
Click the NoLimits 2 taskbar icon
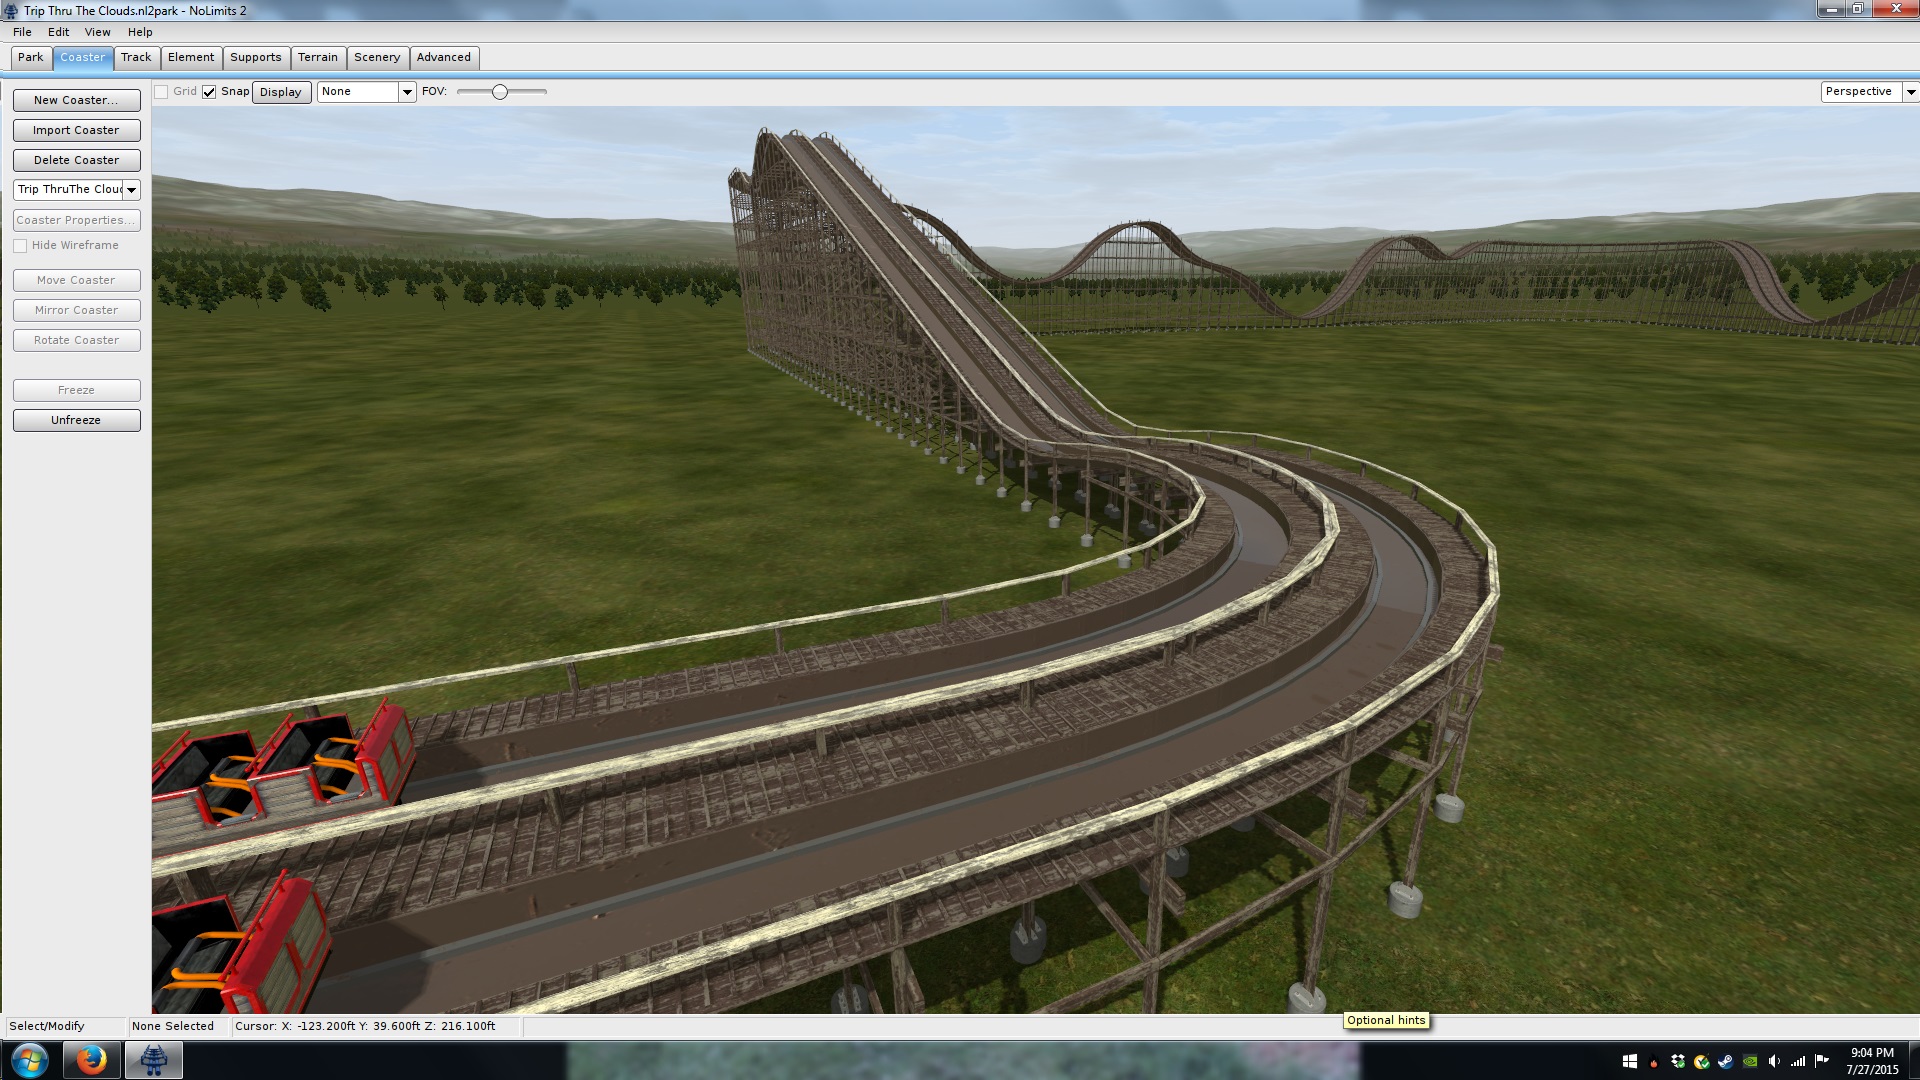click(x=153, y=1059)
